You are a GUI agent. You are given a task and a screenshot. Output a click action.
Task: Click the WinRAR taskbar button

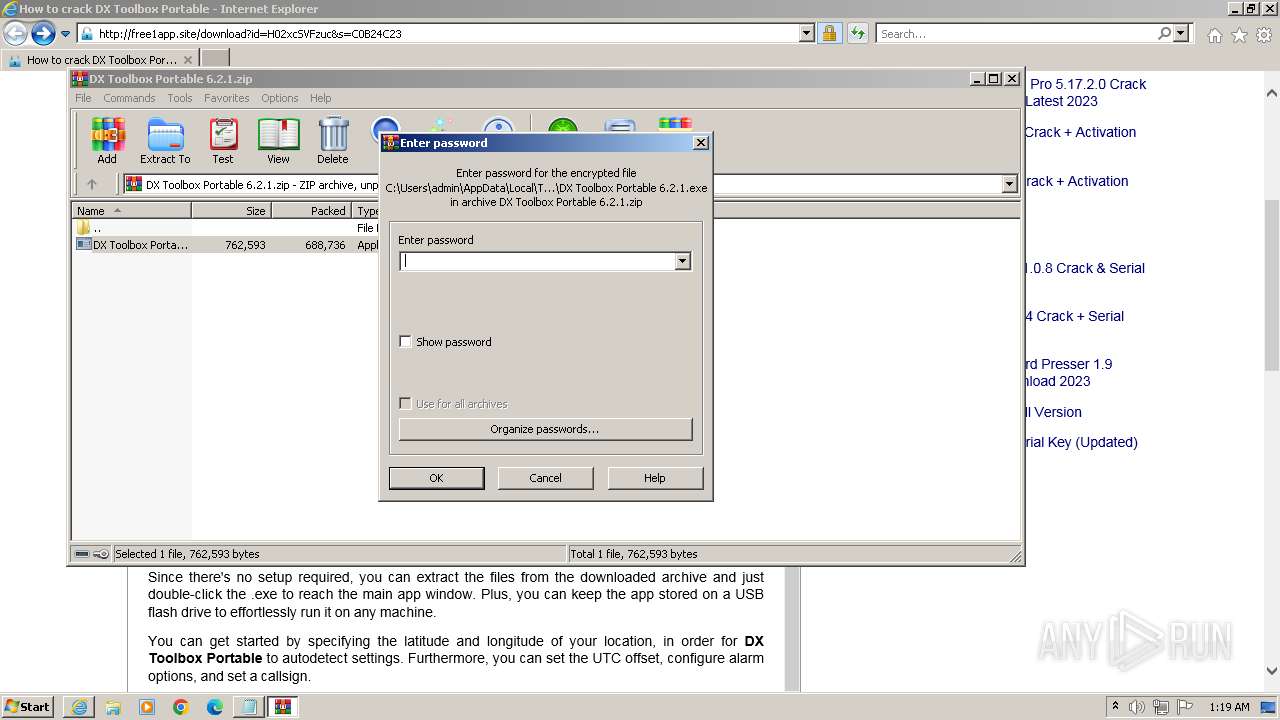pyautogui.click(x=283, y=707)
